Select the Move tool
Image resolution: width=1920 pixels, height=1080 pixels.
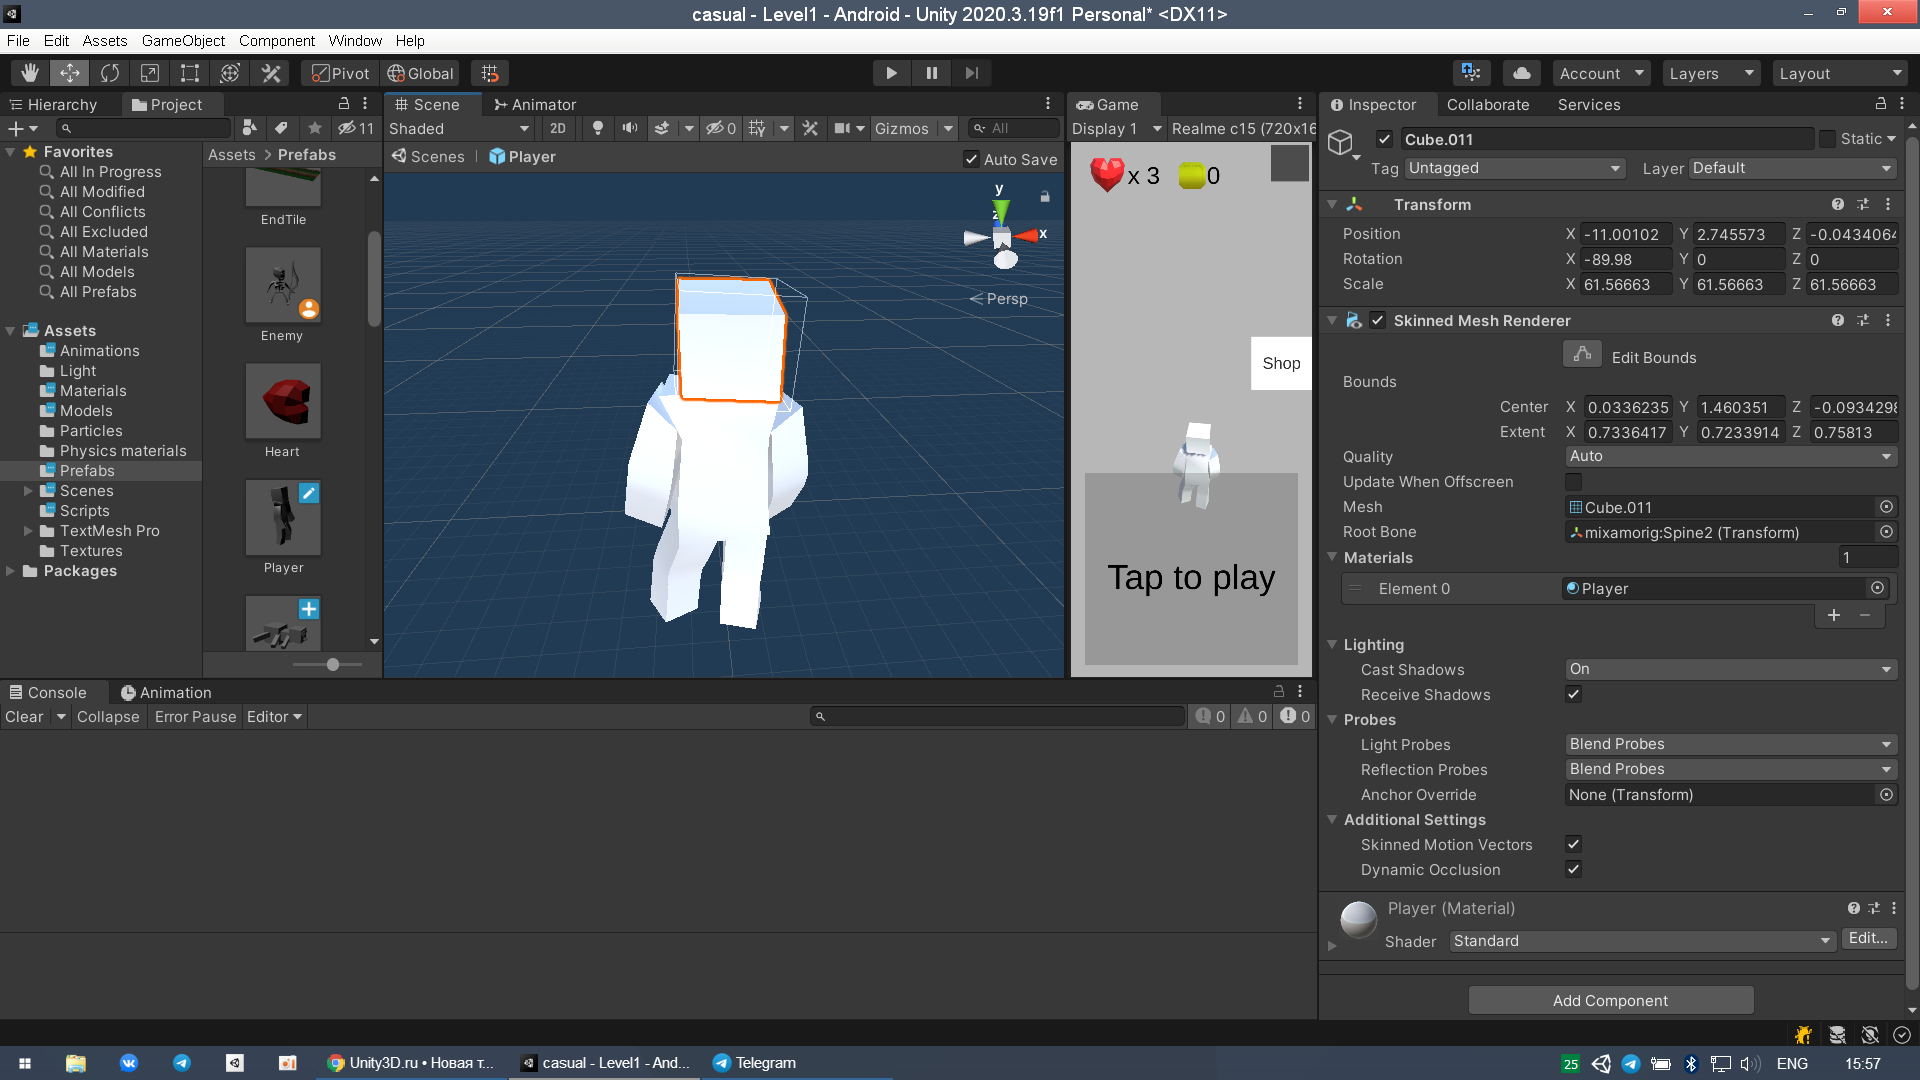click(70, 73)
